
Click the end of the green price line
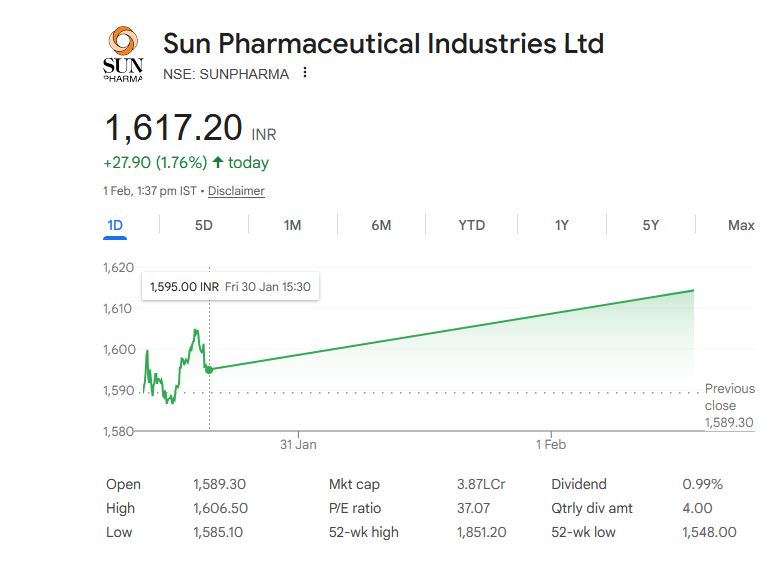693,290
